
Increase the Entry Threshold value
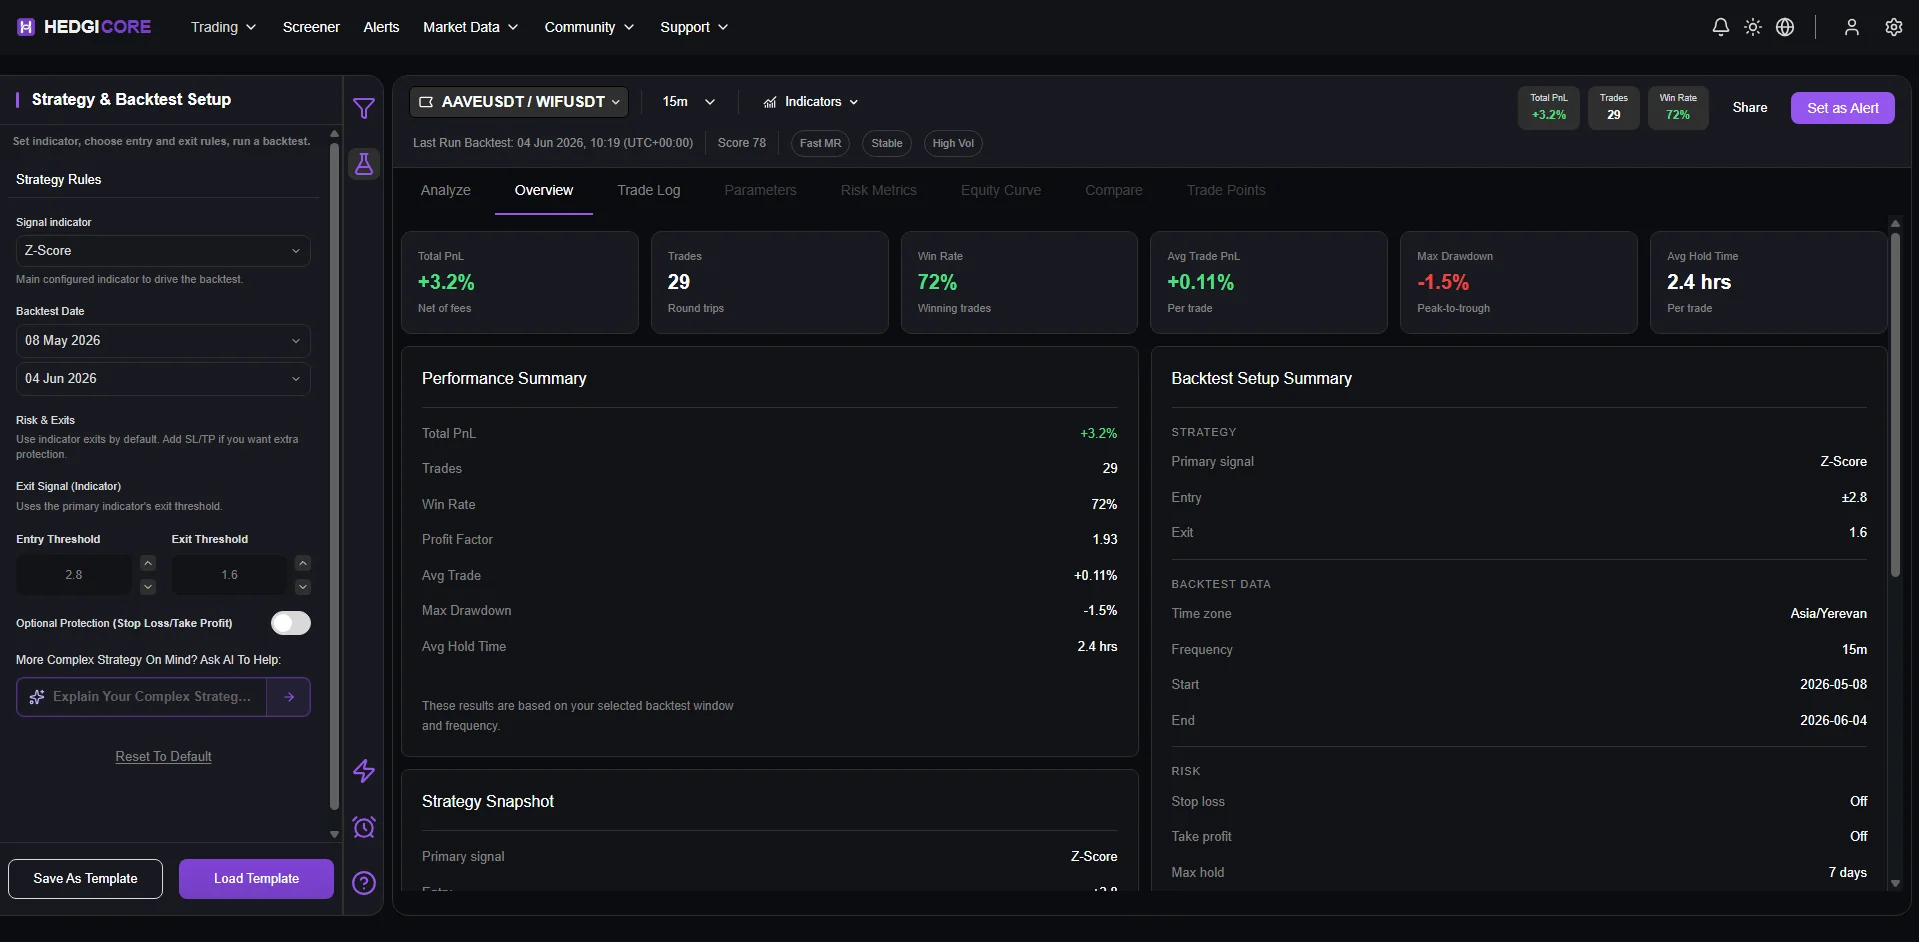coord(148,563)
